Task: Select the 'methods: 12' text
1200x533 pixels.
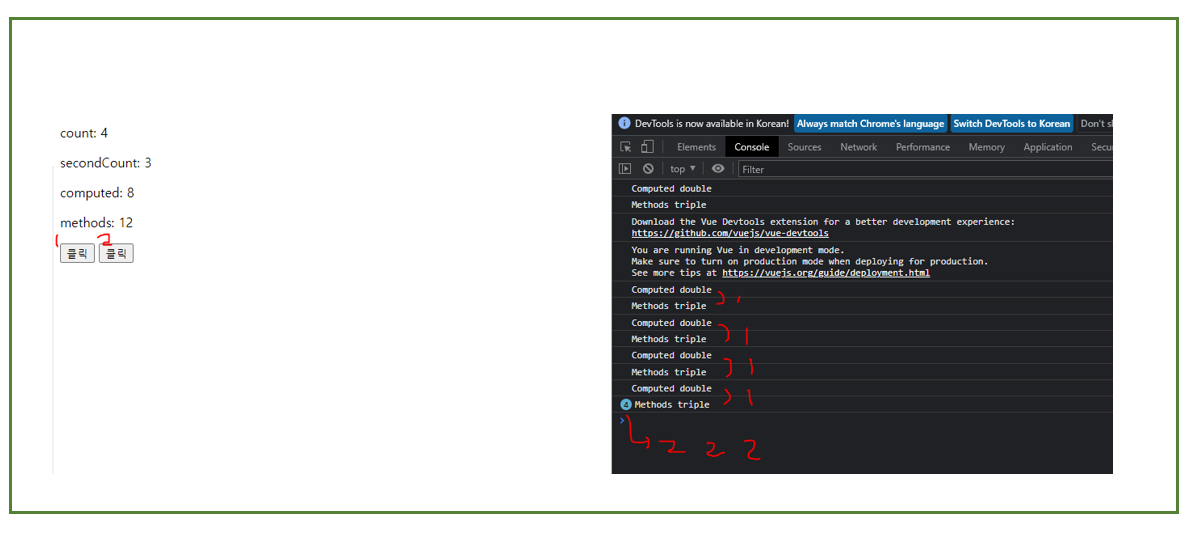Action: [x=96, y=223]
